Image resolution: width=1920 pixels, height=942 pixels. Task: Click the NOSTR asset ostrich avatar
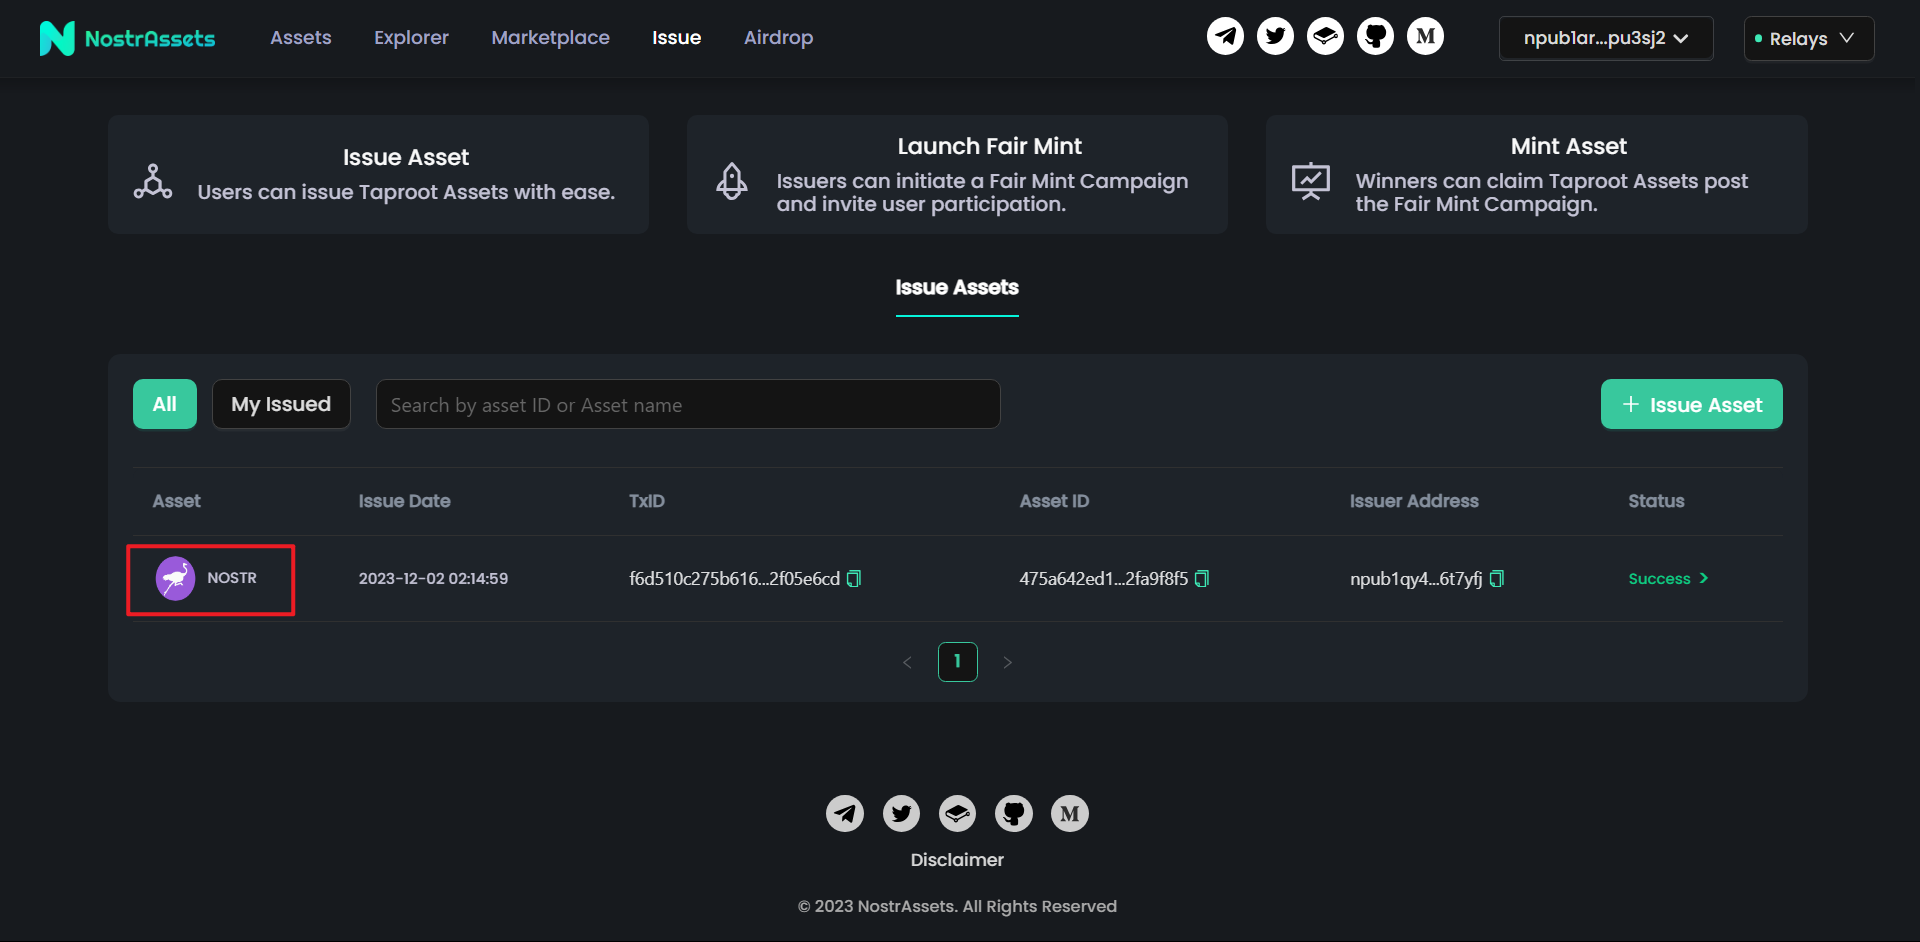point(175,578)
